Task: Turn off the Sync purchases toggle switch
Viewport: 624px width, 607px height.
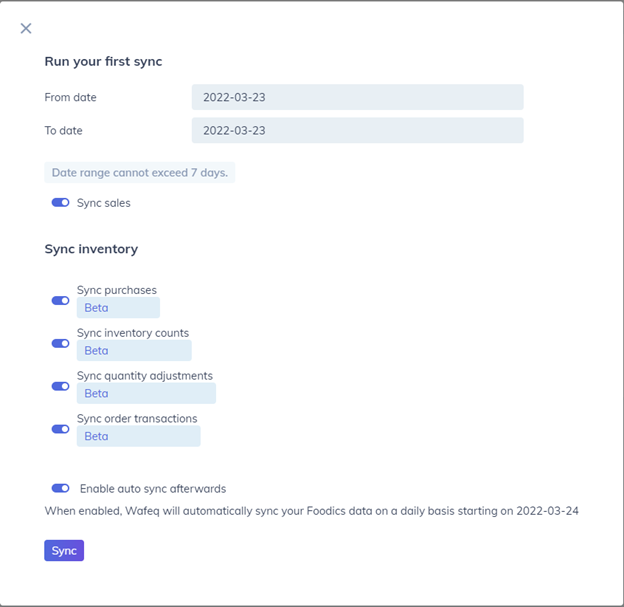Action: (60, 300)
